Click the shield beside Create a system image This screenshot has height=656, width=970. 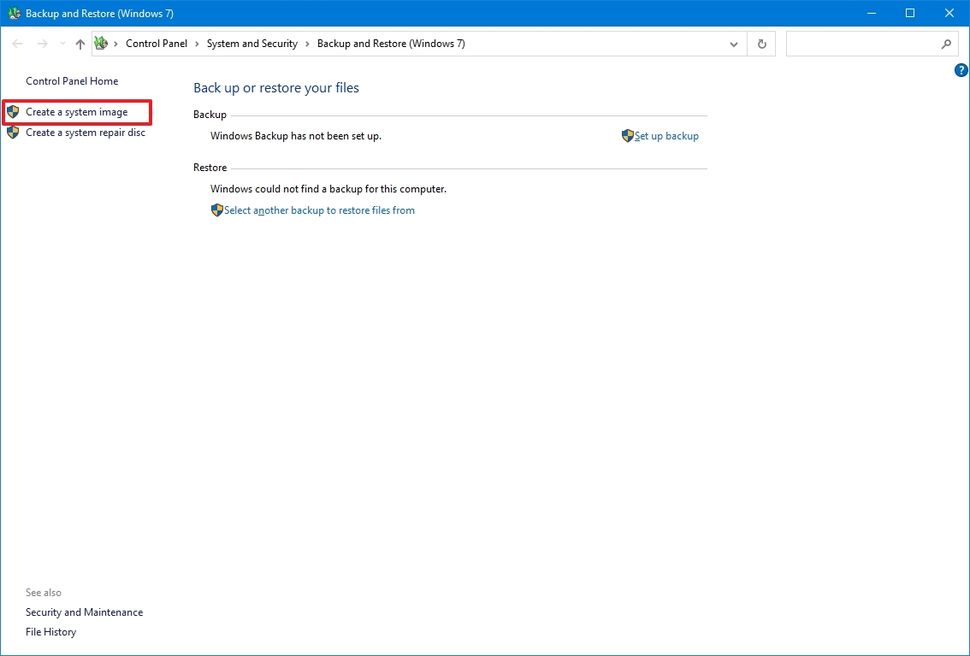coord(13,111)
